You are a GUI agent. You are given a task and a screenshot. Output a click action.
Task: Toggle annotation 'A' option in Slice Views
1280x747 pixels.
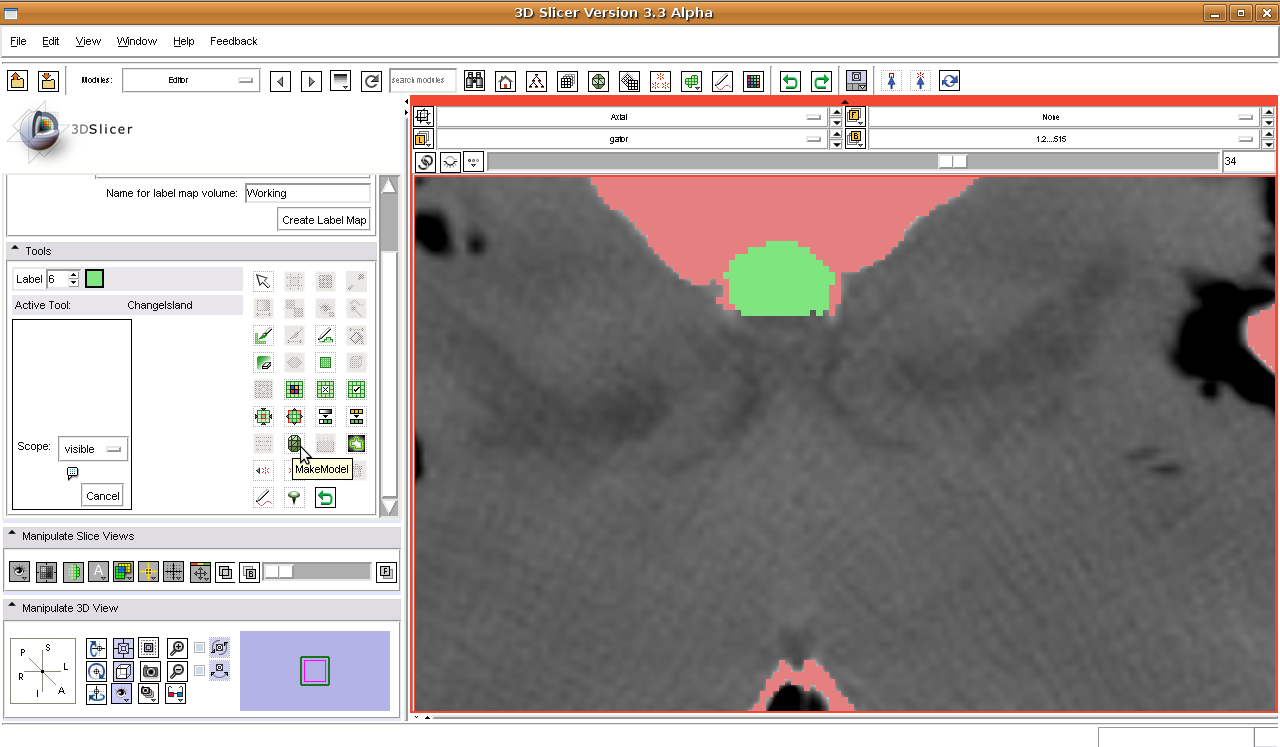[98, 572]
